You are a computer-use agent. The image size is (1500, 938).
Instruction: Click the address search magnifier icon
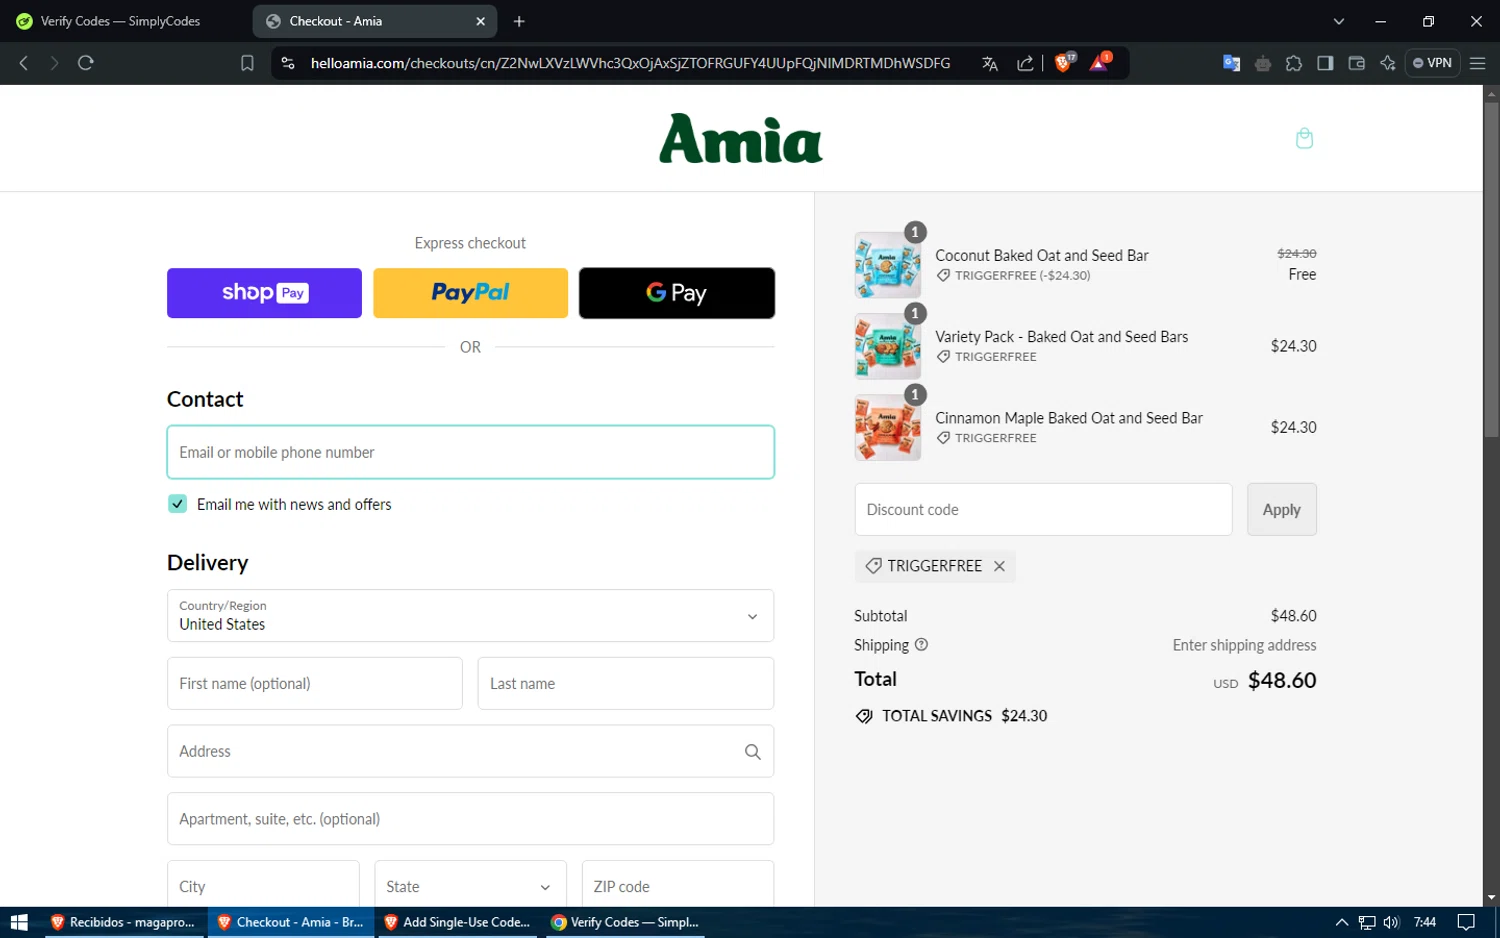click(753, 751)
